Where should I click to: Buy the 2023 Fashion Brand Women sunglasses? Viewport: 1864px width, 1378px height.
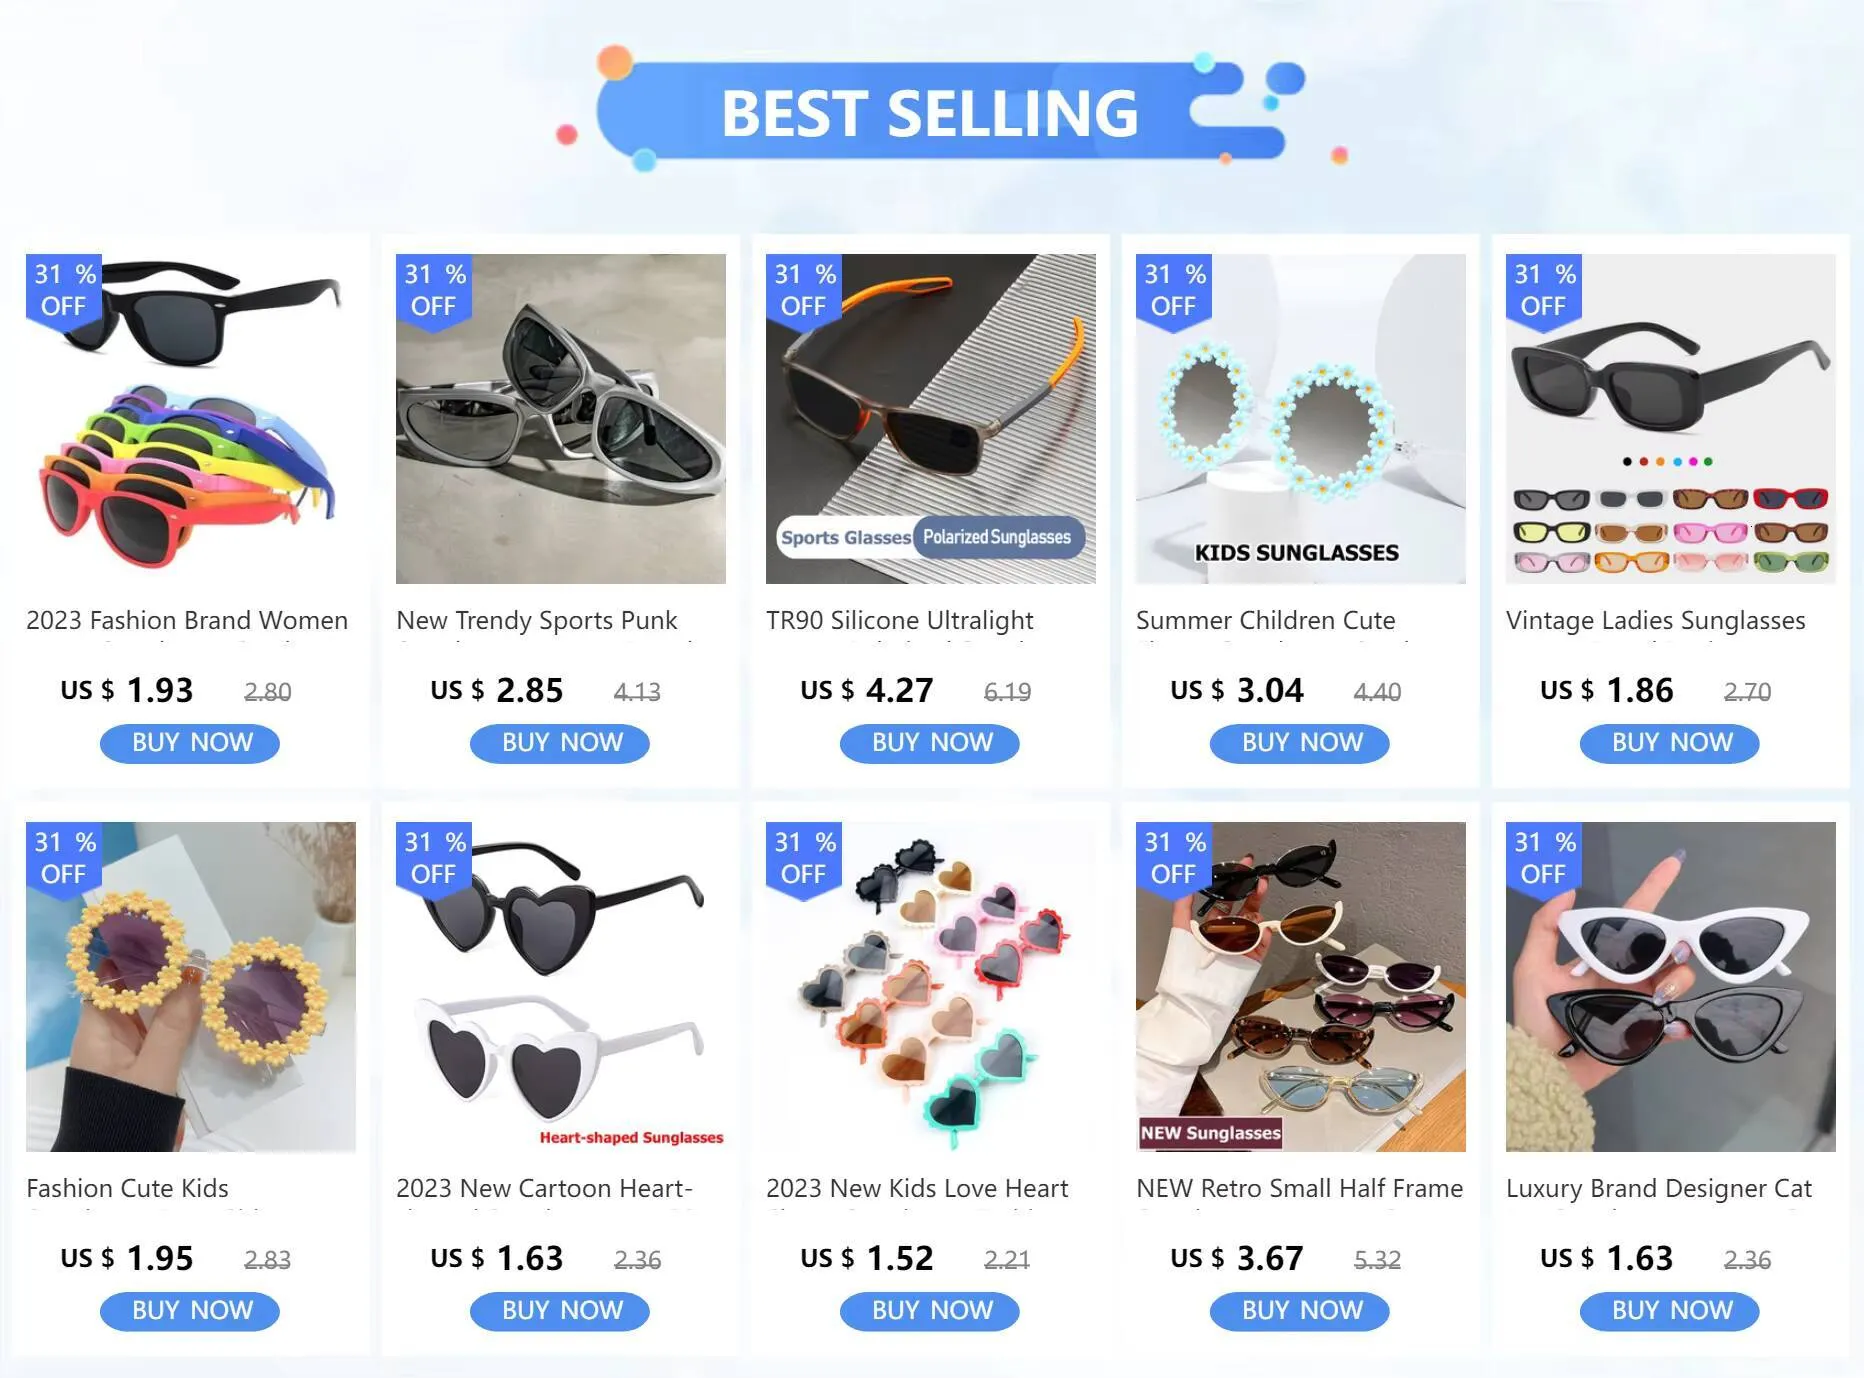[x=190, y=743]
